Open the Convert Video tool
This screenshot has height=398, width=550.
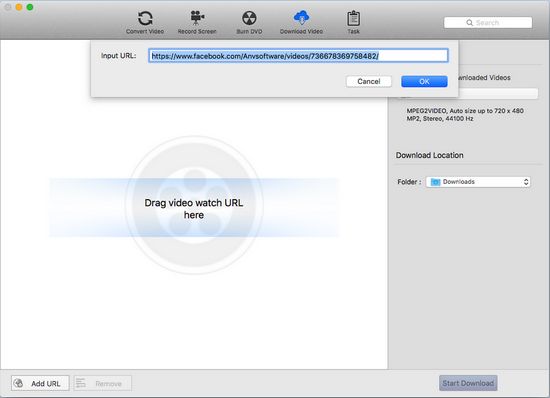[x=145, y=22]
